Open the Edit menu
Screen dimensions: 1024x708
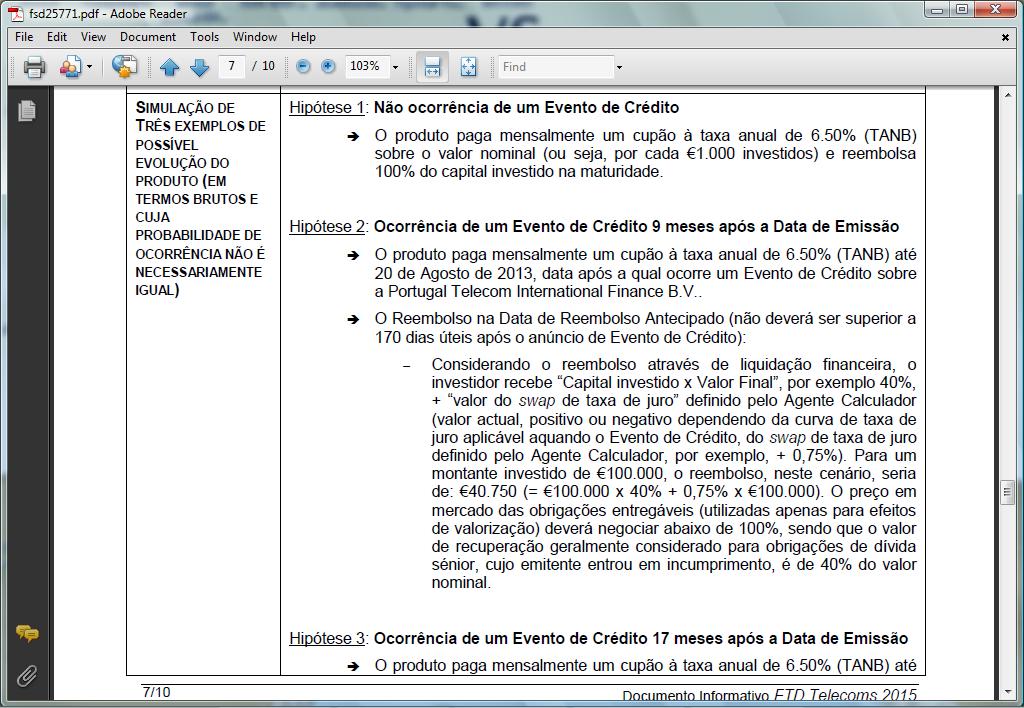pyautogui.click(x=57, y=37)
